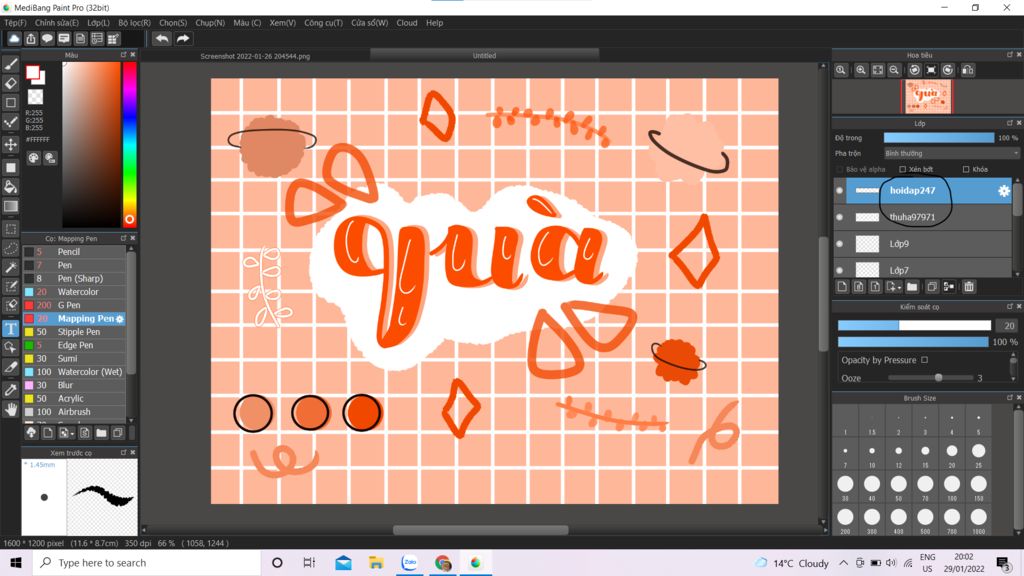Switch to the Screenshot 2022-01-26 204544.png tab

point(255,56)
